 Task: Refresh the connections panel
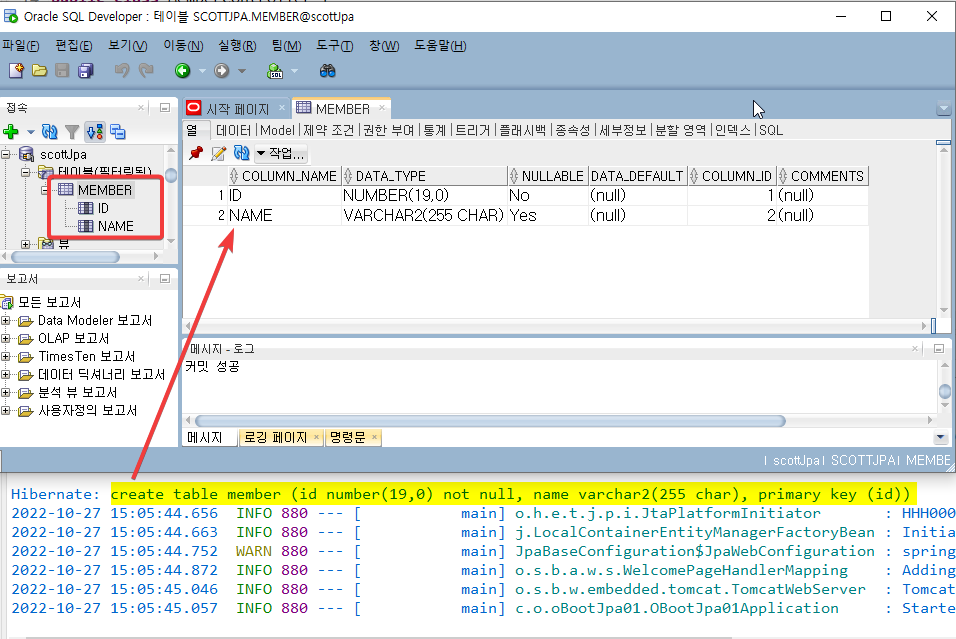coord(49,131)
